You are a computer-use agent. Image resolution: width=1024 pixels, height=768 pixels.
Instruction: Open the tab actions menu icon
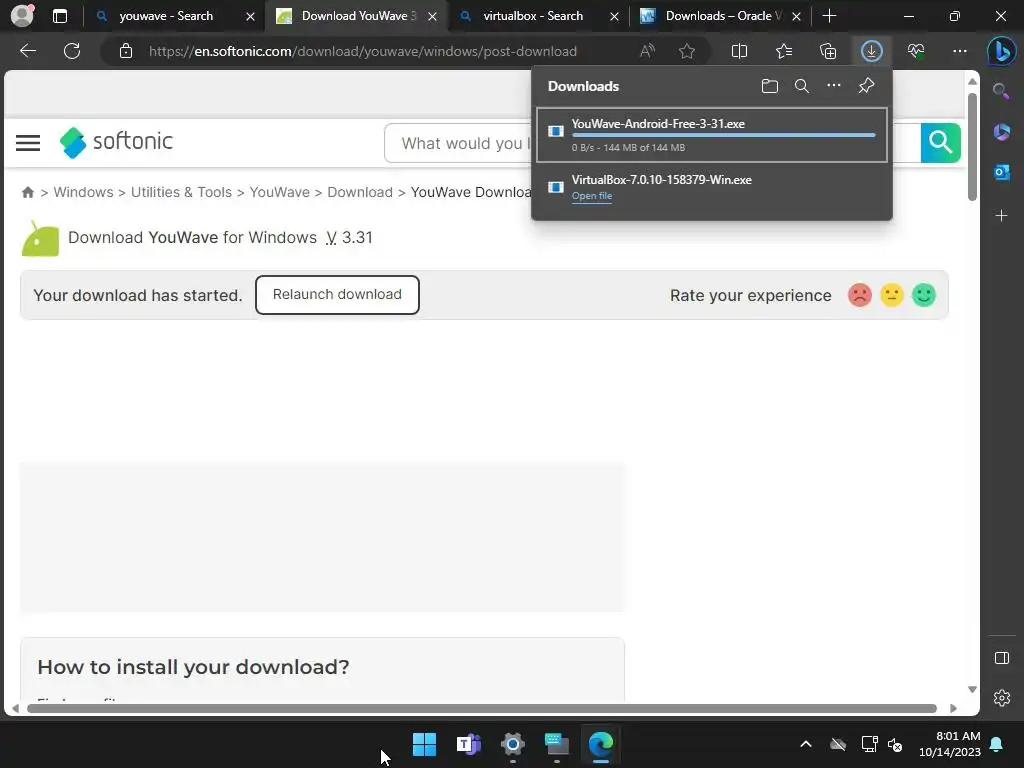[x=59, y=16]
